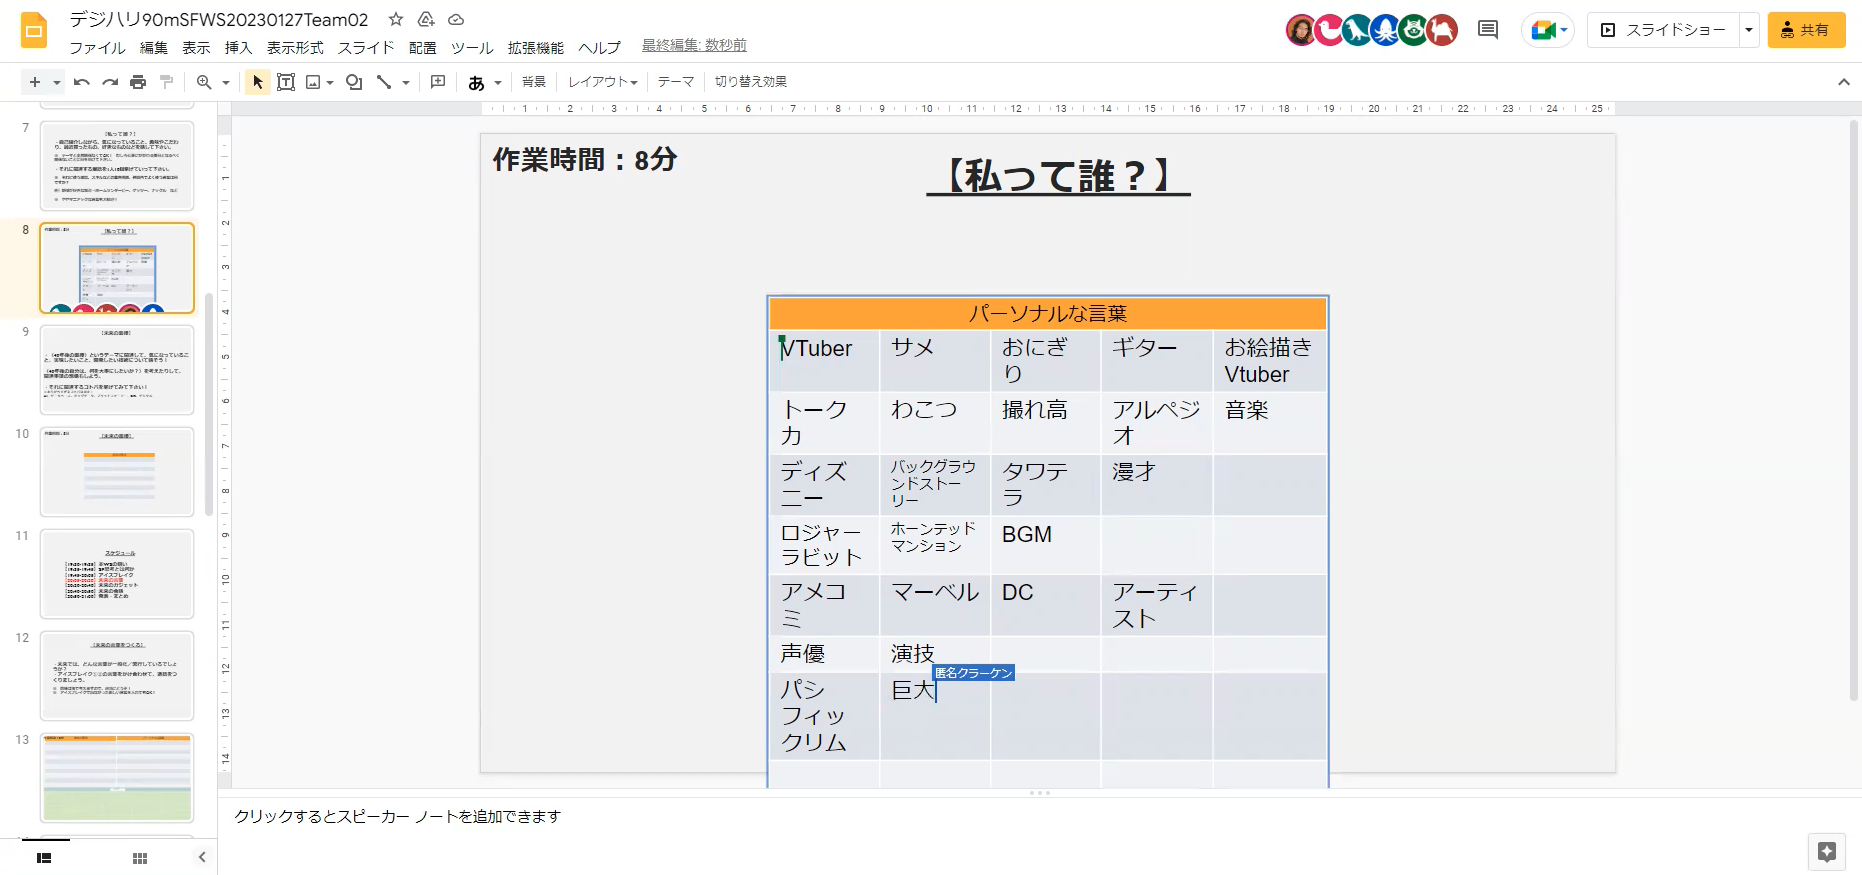Open the explore button at bottom right
1862x875 pixels.
tap(1827, 852)
